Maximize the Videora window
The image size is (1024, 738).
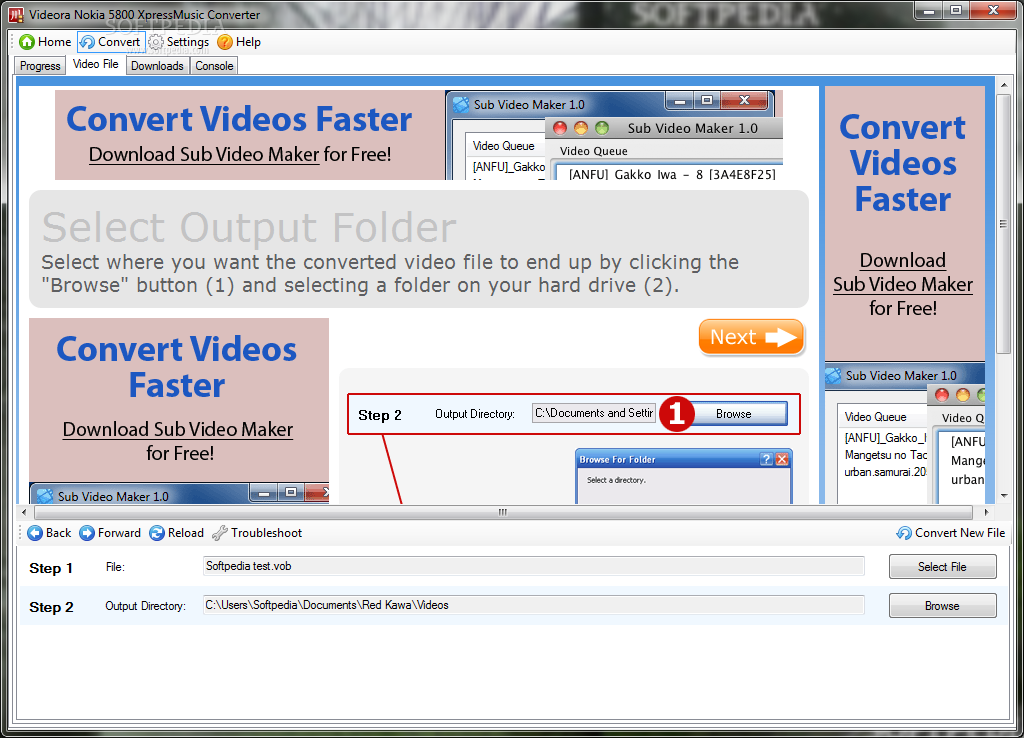click(956, 10)
